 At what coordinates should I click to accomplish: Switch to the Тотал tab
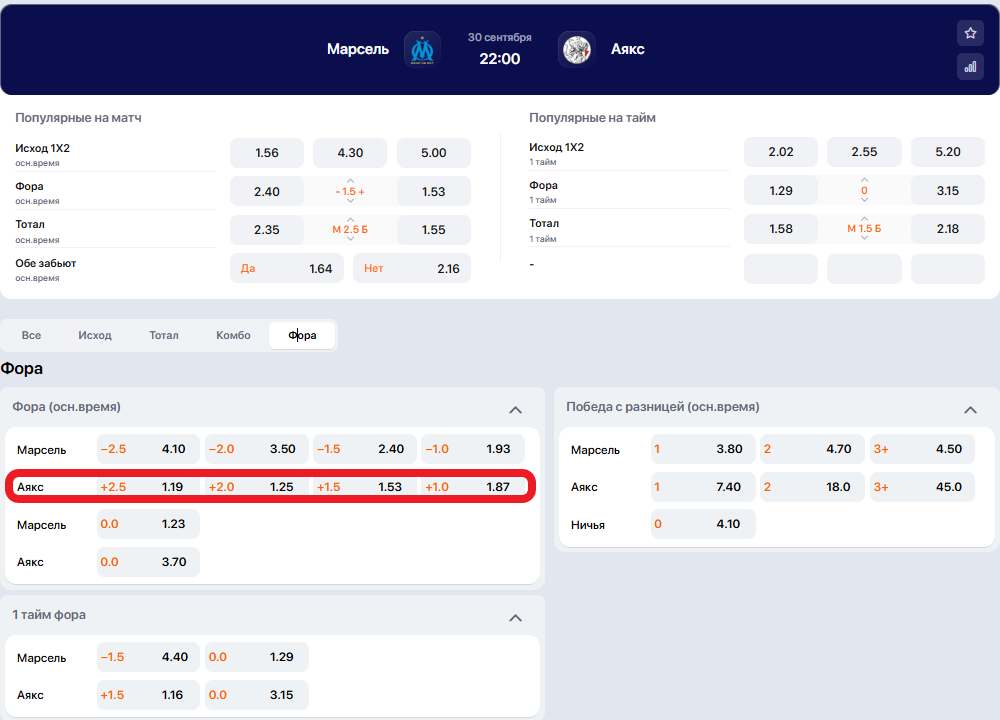pyautogui.click(x=164, y=335)
